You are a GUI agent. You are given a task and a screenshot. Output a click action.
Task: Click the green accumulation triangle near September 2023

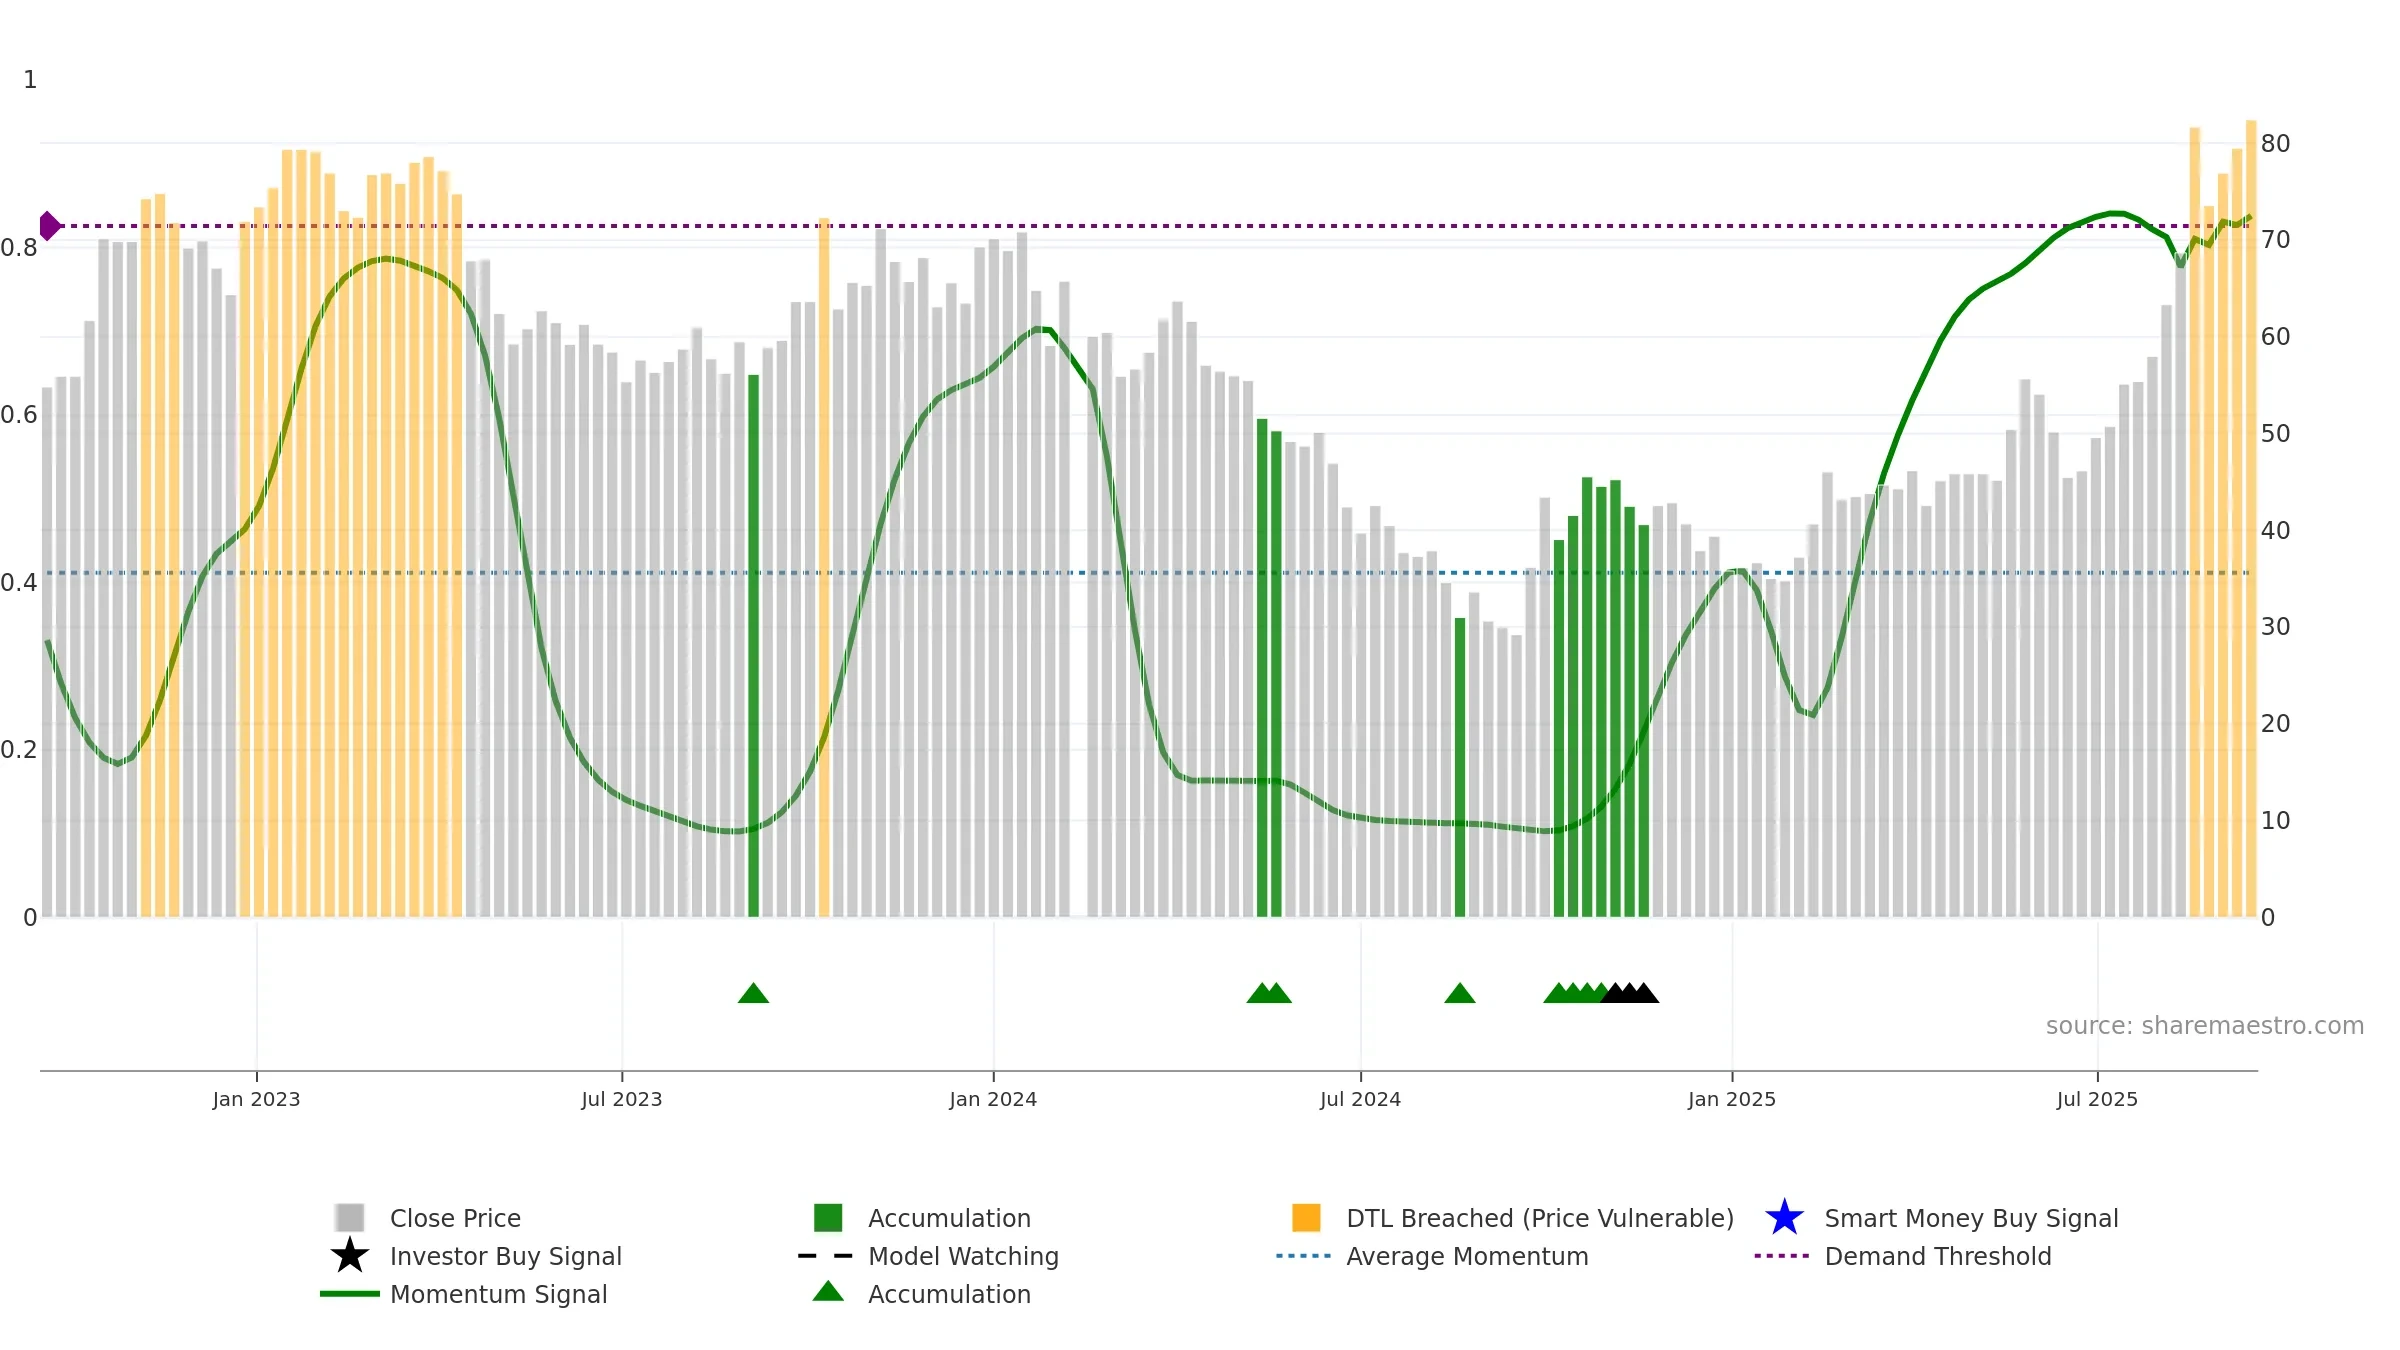click(x=753, y=993)
